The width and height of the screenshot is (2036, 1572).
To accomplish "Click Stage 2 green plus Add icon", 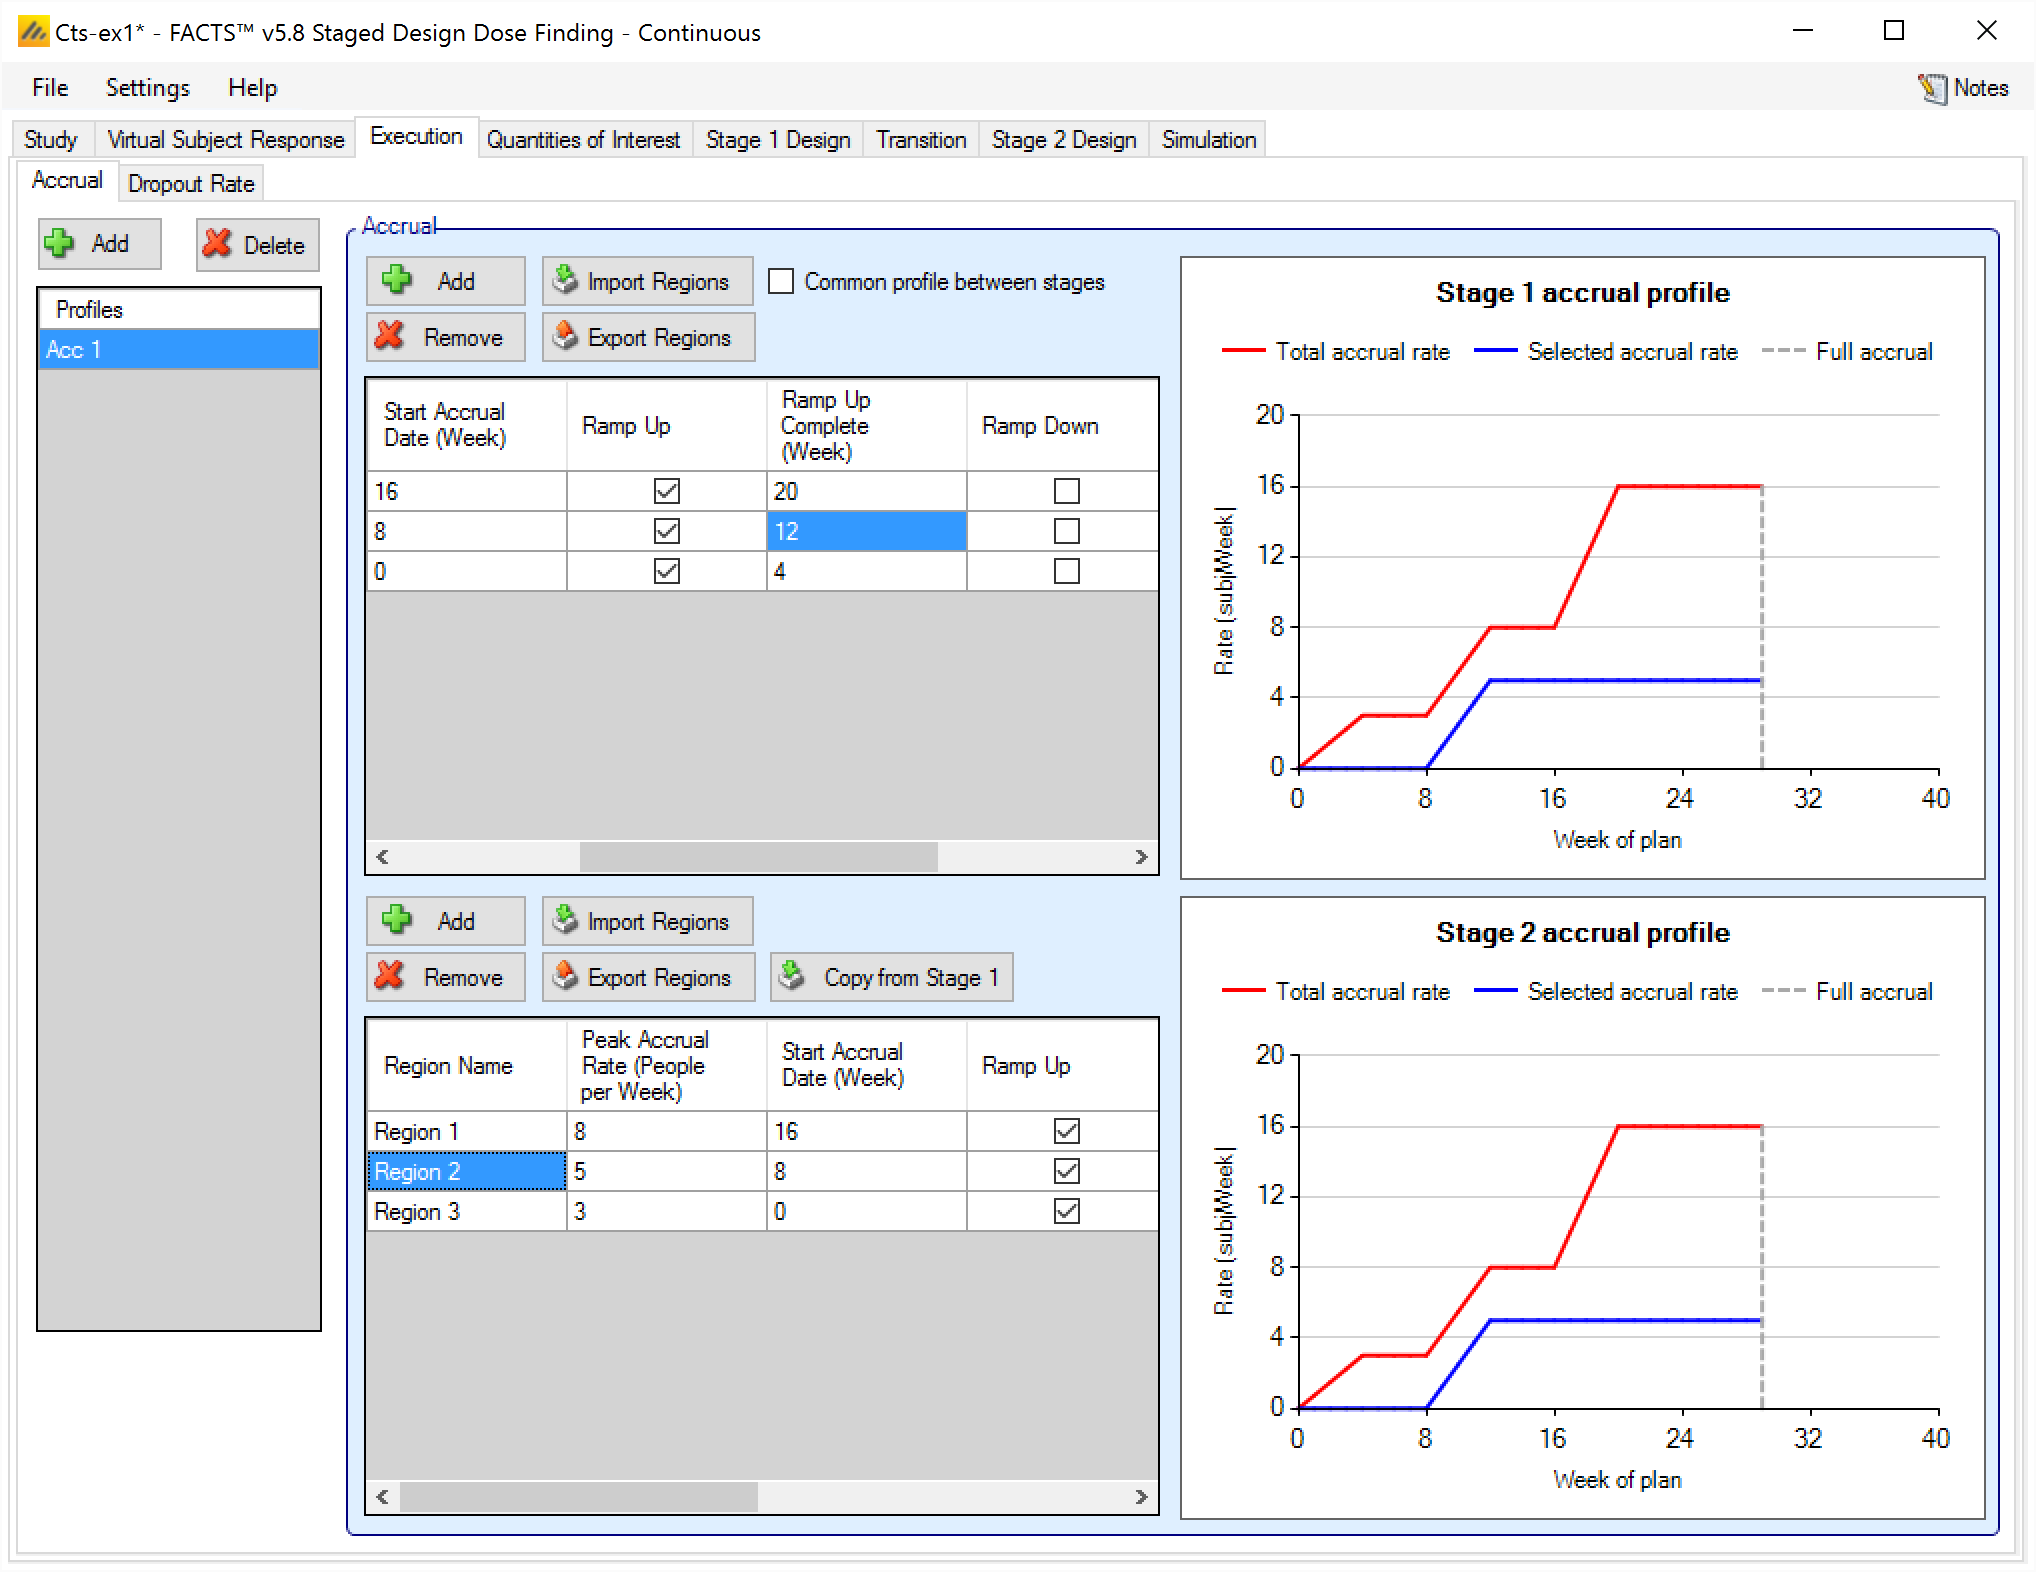I will (x=397, y=920).
